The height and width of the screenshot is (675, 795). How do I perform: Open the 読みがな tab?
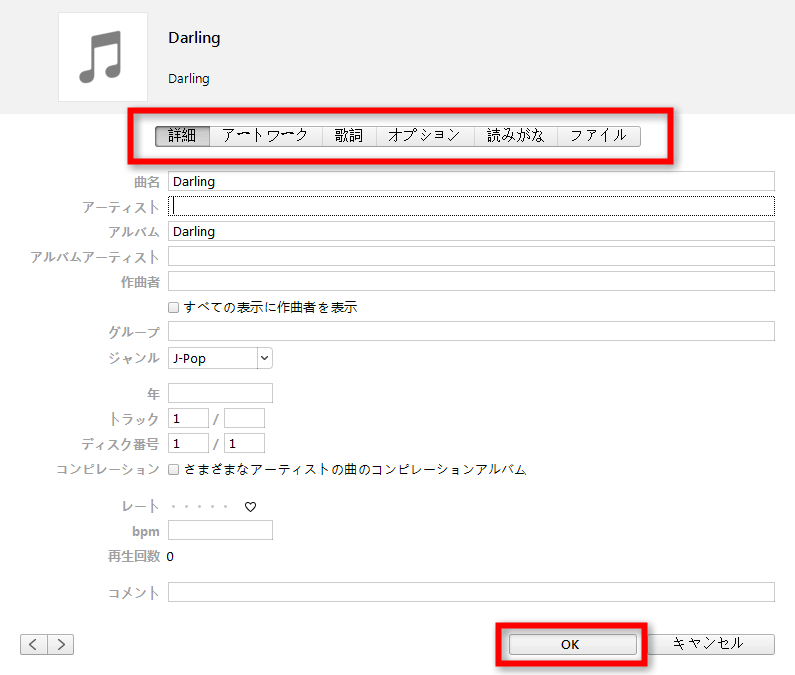coord(516,136)
